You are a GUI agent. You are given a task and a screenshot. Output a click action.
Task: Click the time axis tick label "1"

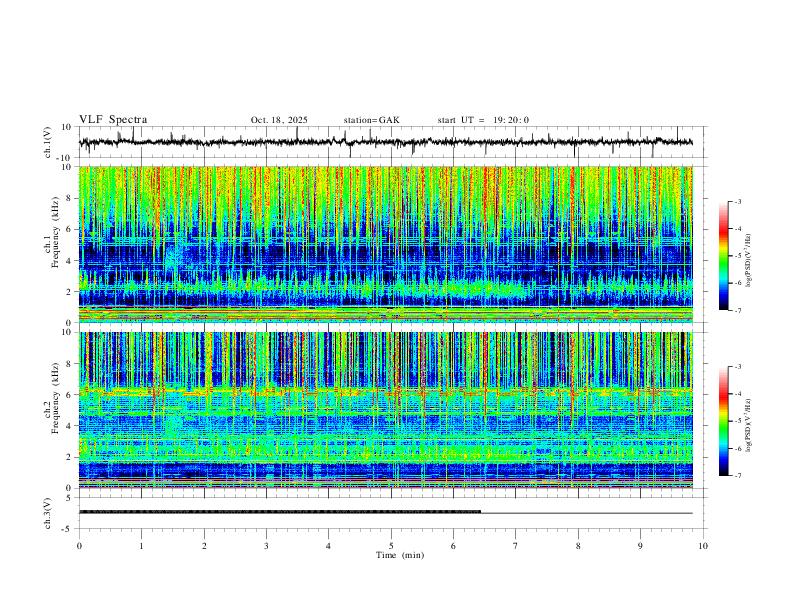pyautogui.click(x=141, y=546)
